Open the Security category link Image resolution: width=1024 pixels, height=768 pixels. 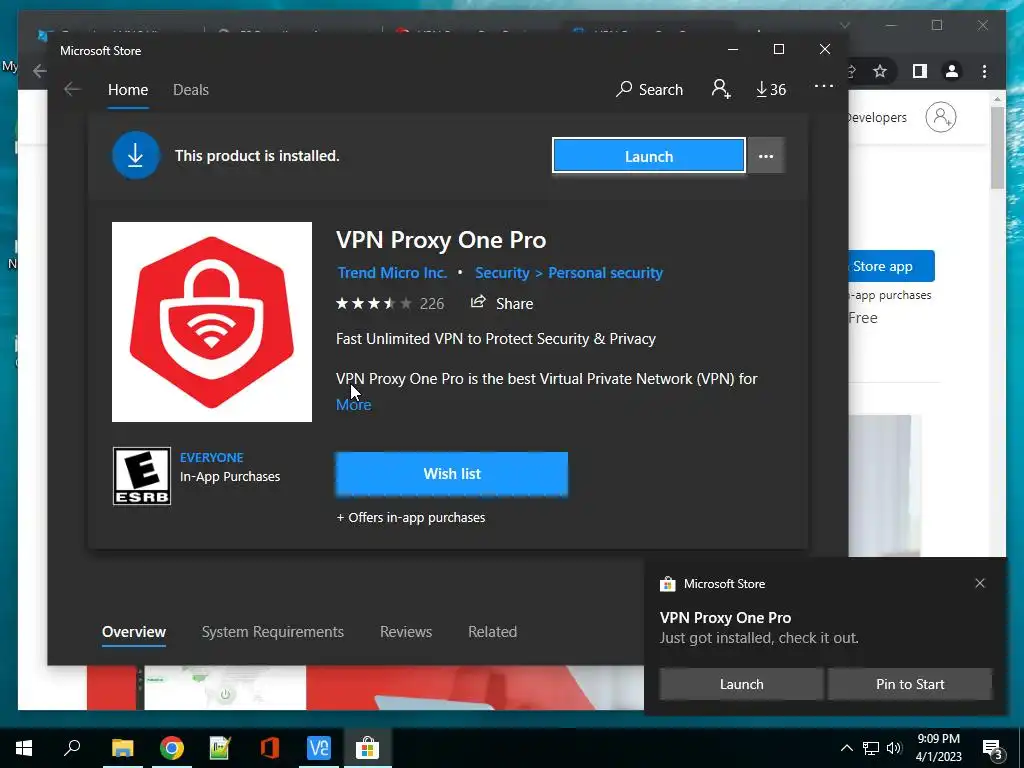502,273
